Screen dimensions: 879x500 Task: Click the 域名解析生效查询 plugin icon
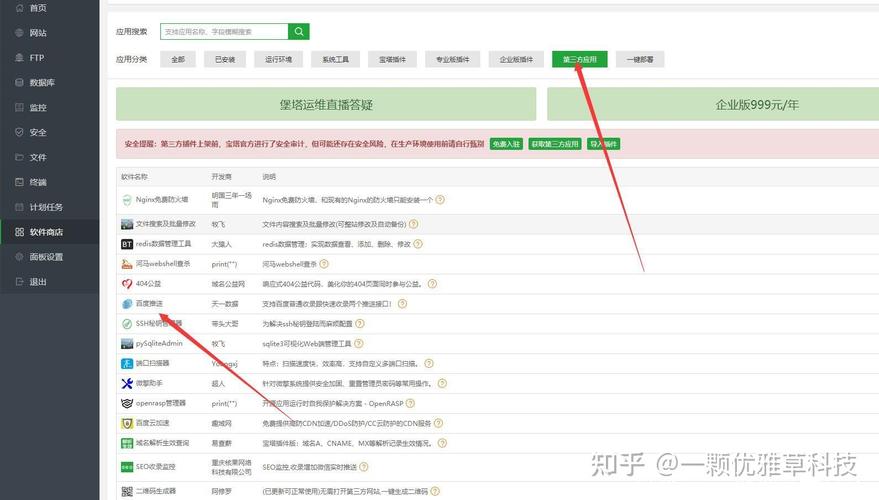point(127,443)
